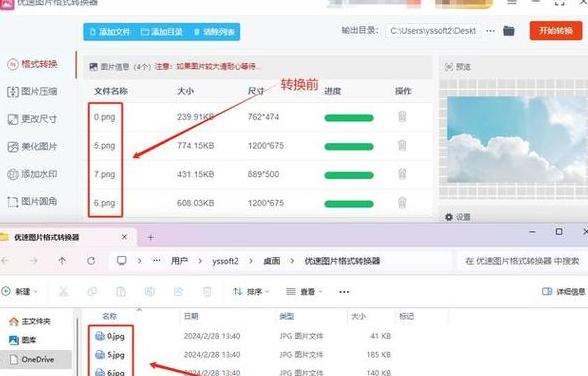Open the output folder icon next to the path

[x=508, y=31]
